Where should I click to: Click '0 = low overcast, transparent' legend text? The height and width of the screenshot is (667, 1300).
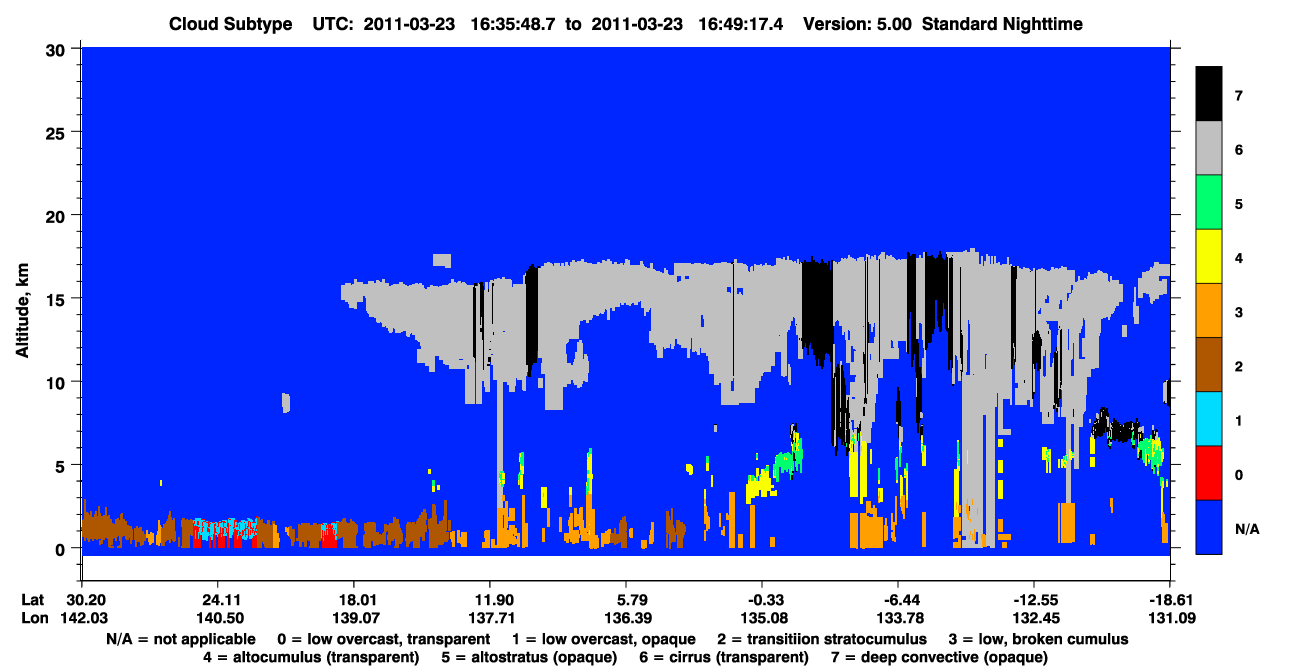pos(383,639)
